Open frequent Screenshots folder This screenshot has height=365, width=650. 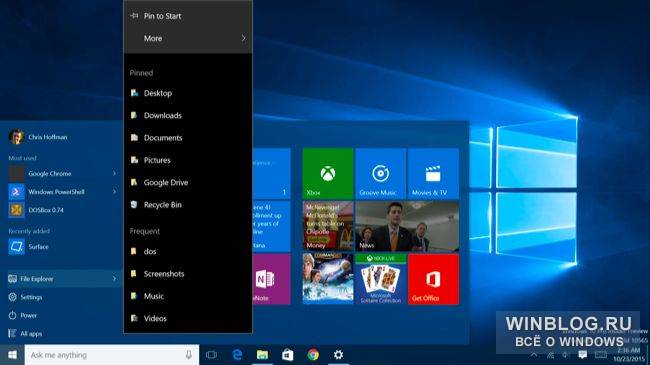[188, 274]
